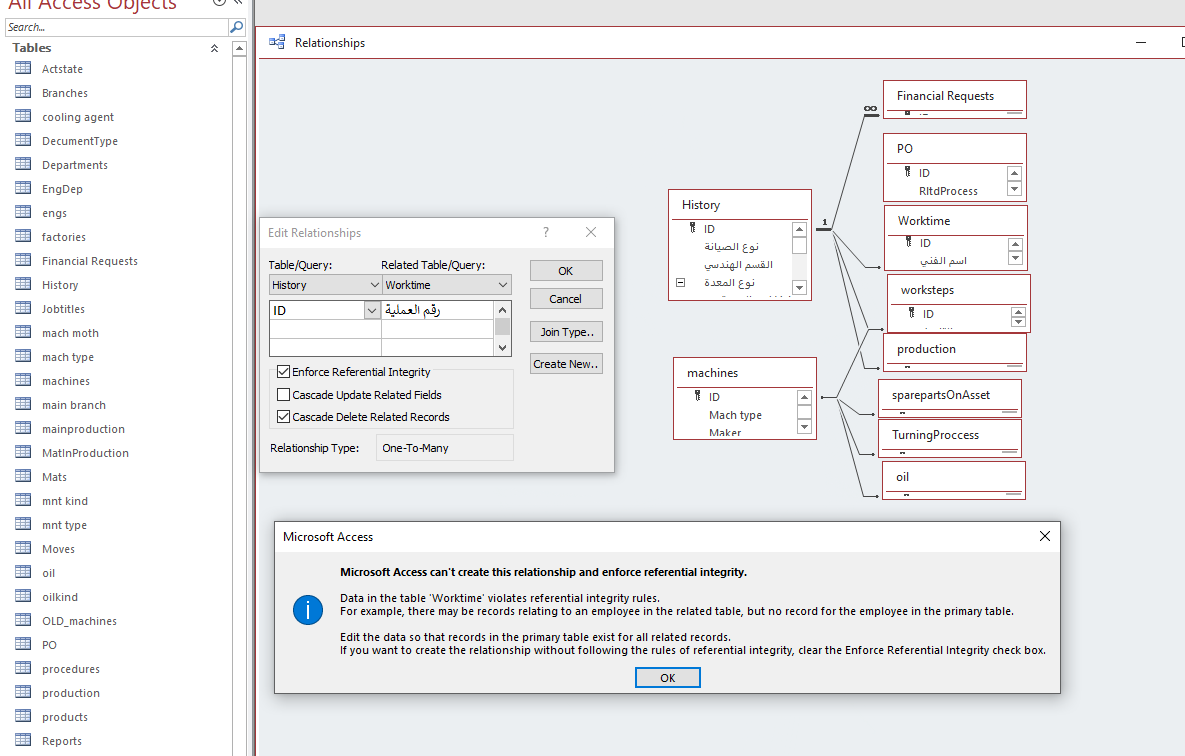This screenshot has height=756, width=1185.
Task: Collapse the Tables group in navigation pane
Action: click(x=214, y=48)
